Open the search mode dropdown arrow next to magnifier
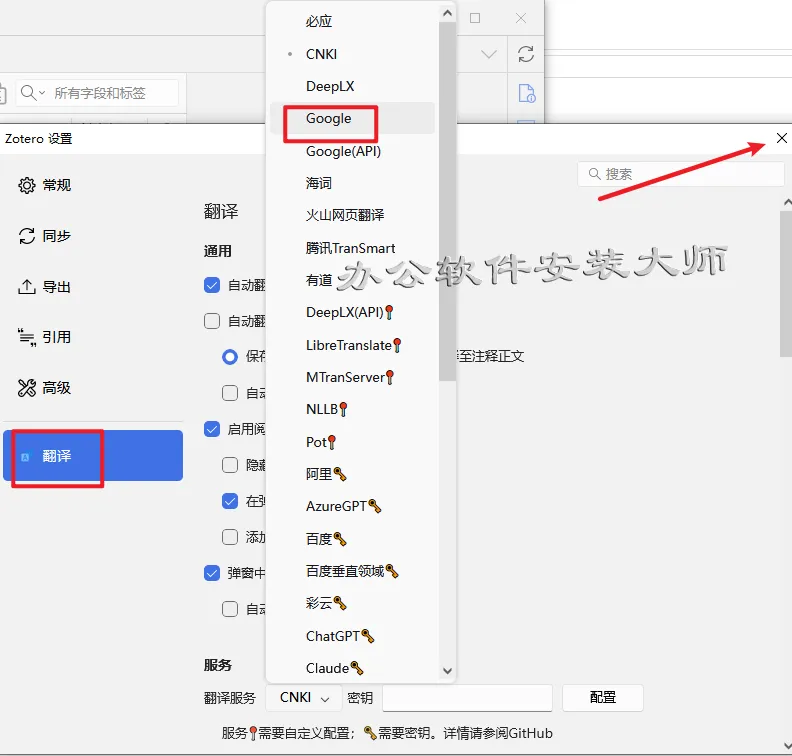The image size is (792, 756). click(x=42, y=92)
